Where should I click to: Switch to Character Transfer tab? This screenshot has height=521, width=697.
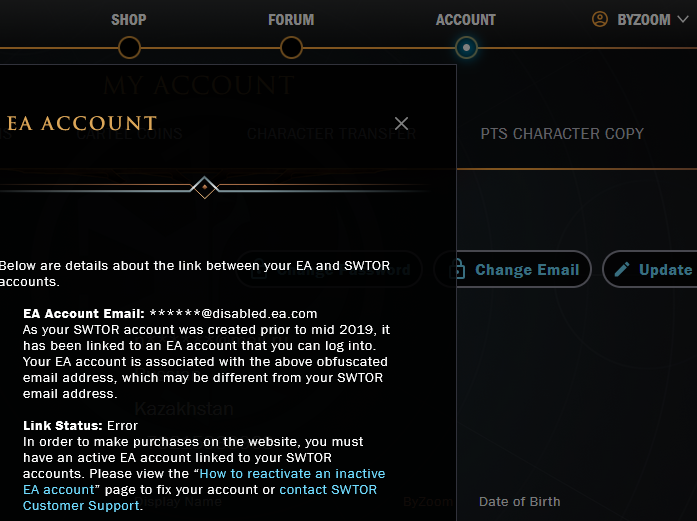[x=330, y=134]
